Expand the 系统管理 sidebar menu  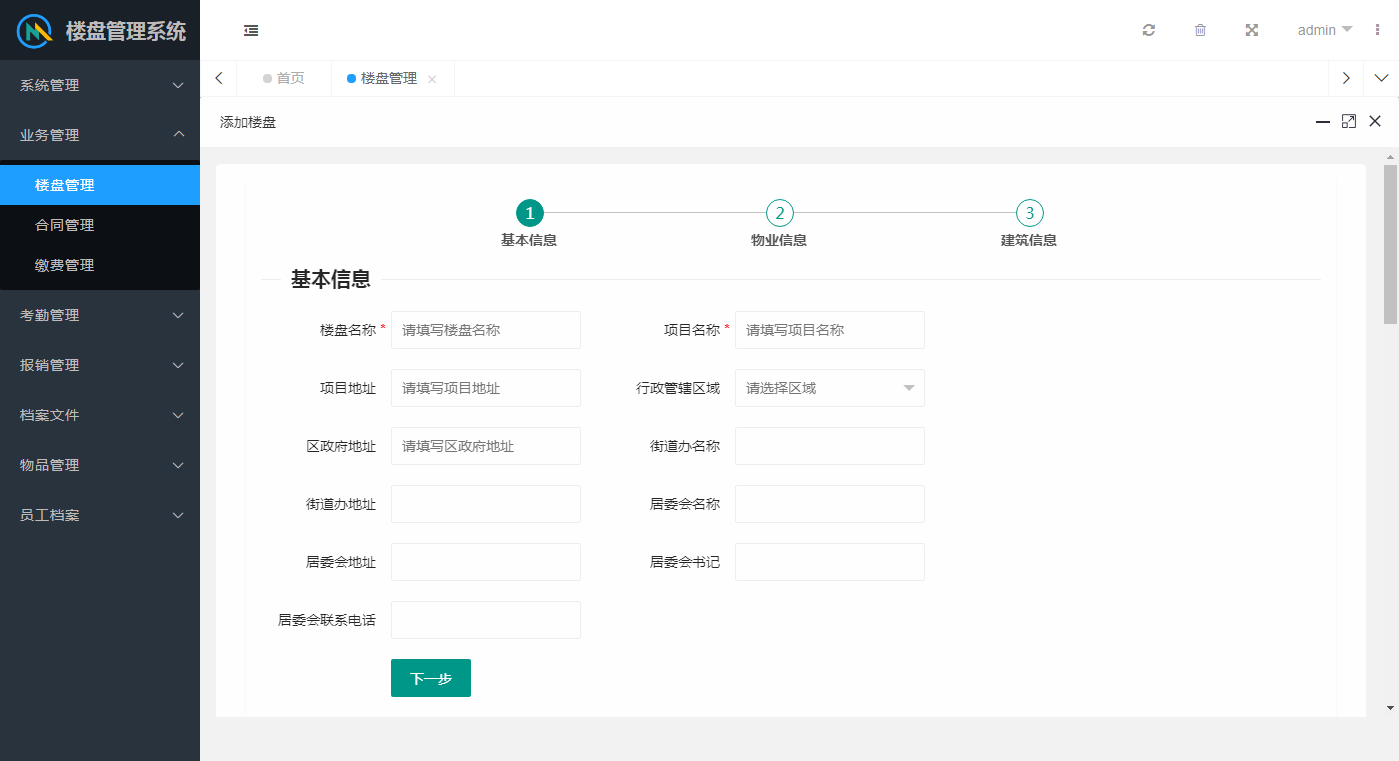click(100, 85)
